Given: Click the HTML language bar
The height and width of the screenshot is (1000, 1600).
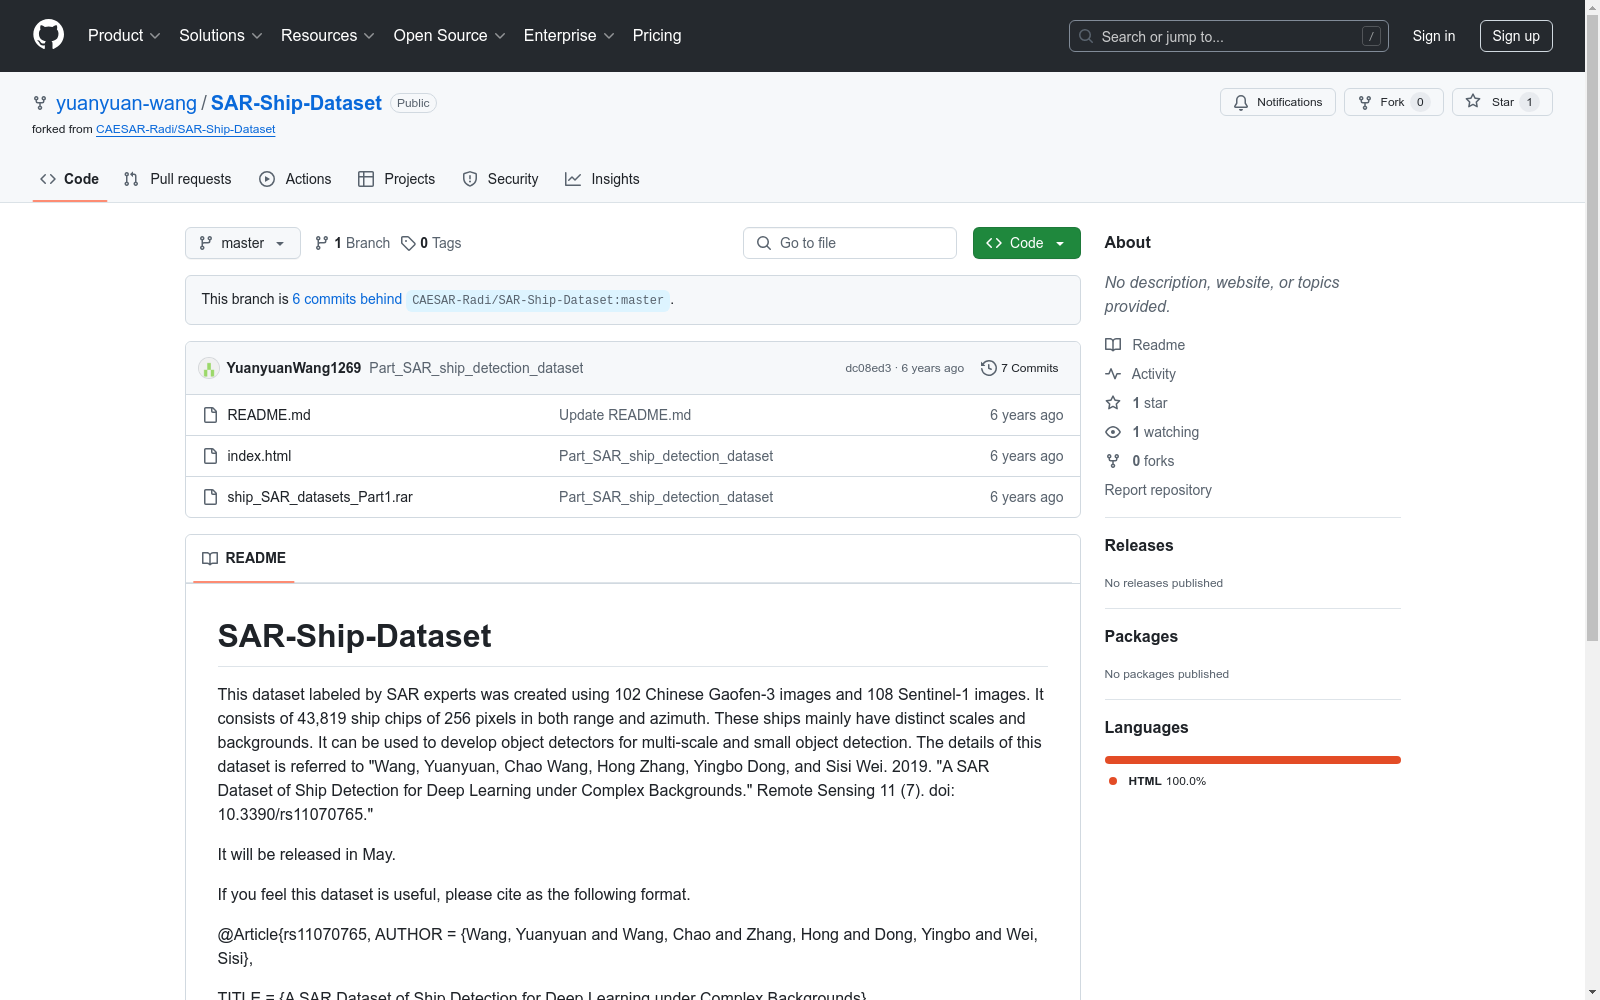Looking at the screenshot, I should pyautogui.click(x=1253, y=760).
